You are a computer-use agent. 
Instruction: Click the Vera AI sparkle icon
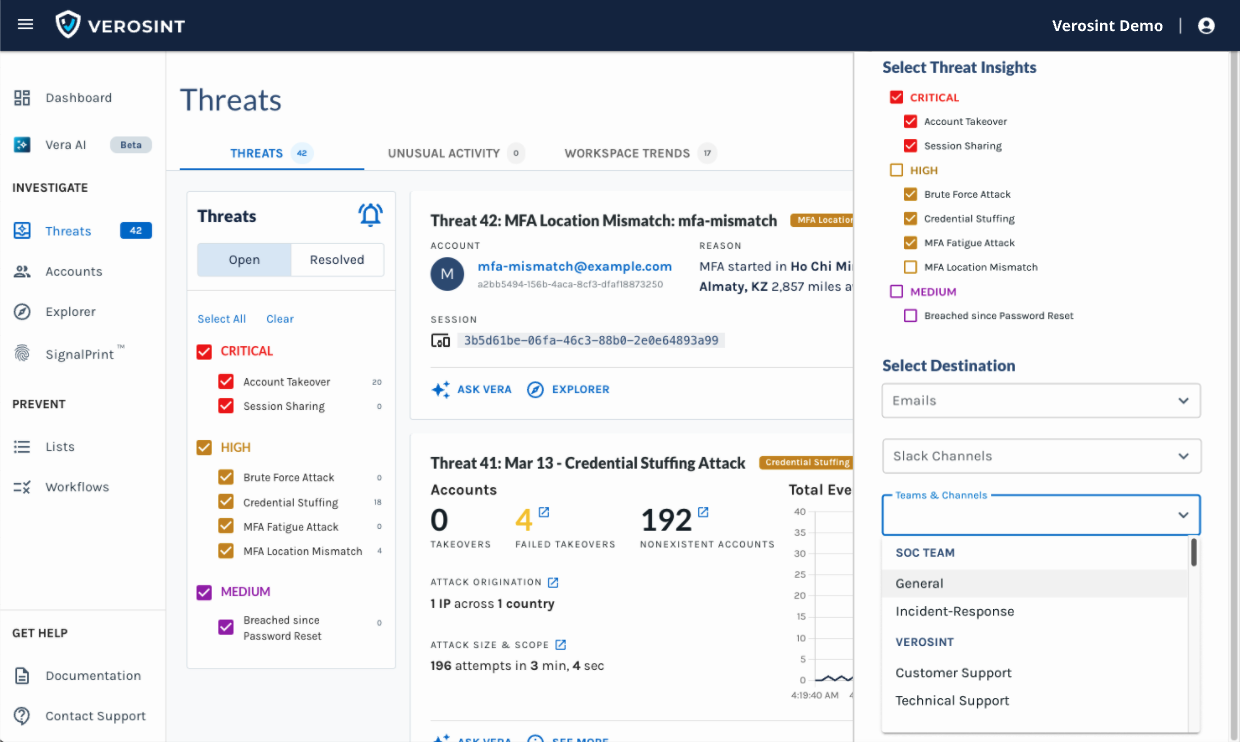point(22,145)
